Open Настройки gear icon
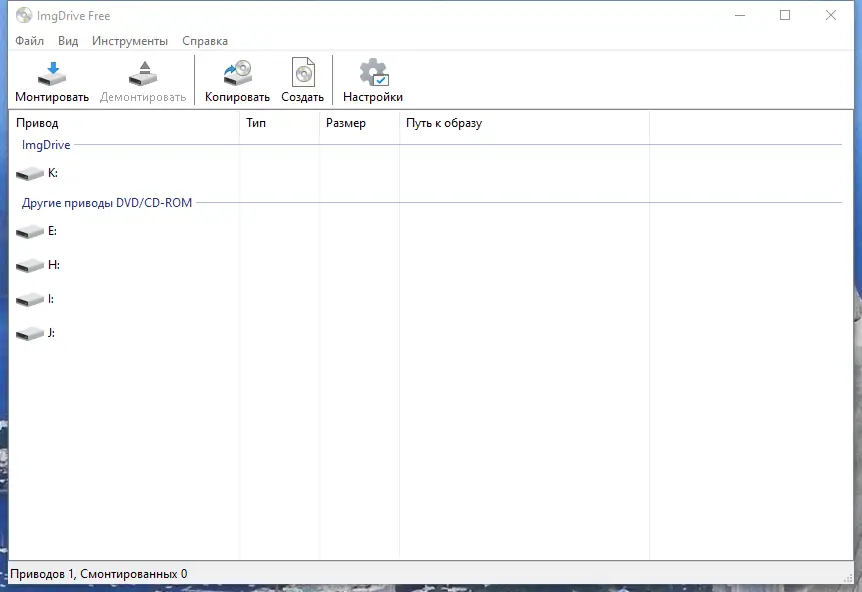Viewport: 862px width, 592px height. coord(374,73)
